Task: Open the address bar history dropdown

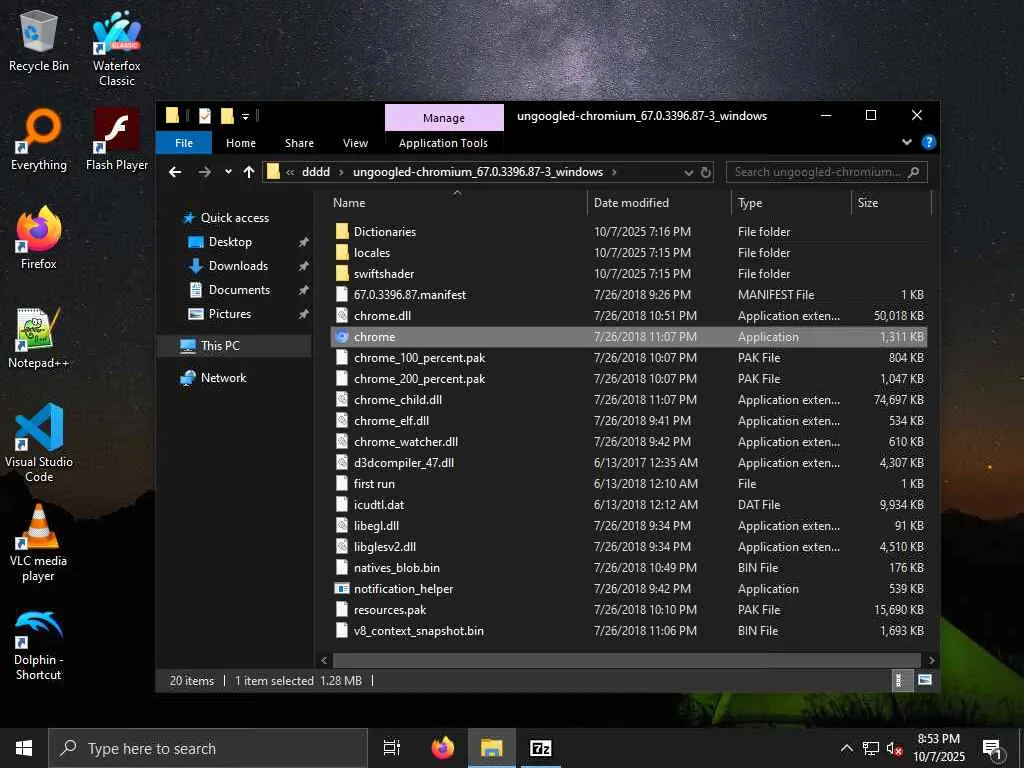Action: tap(688, 172)
